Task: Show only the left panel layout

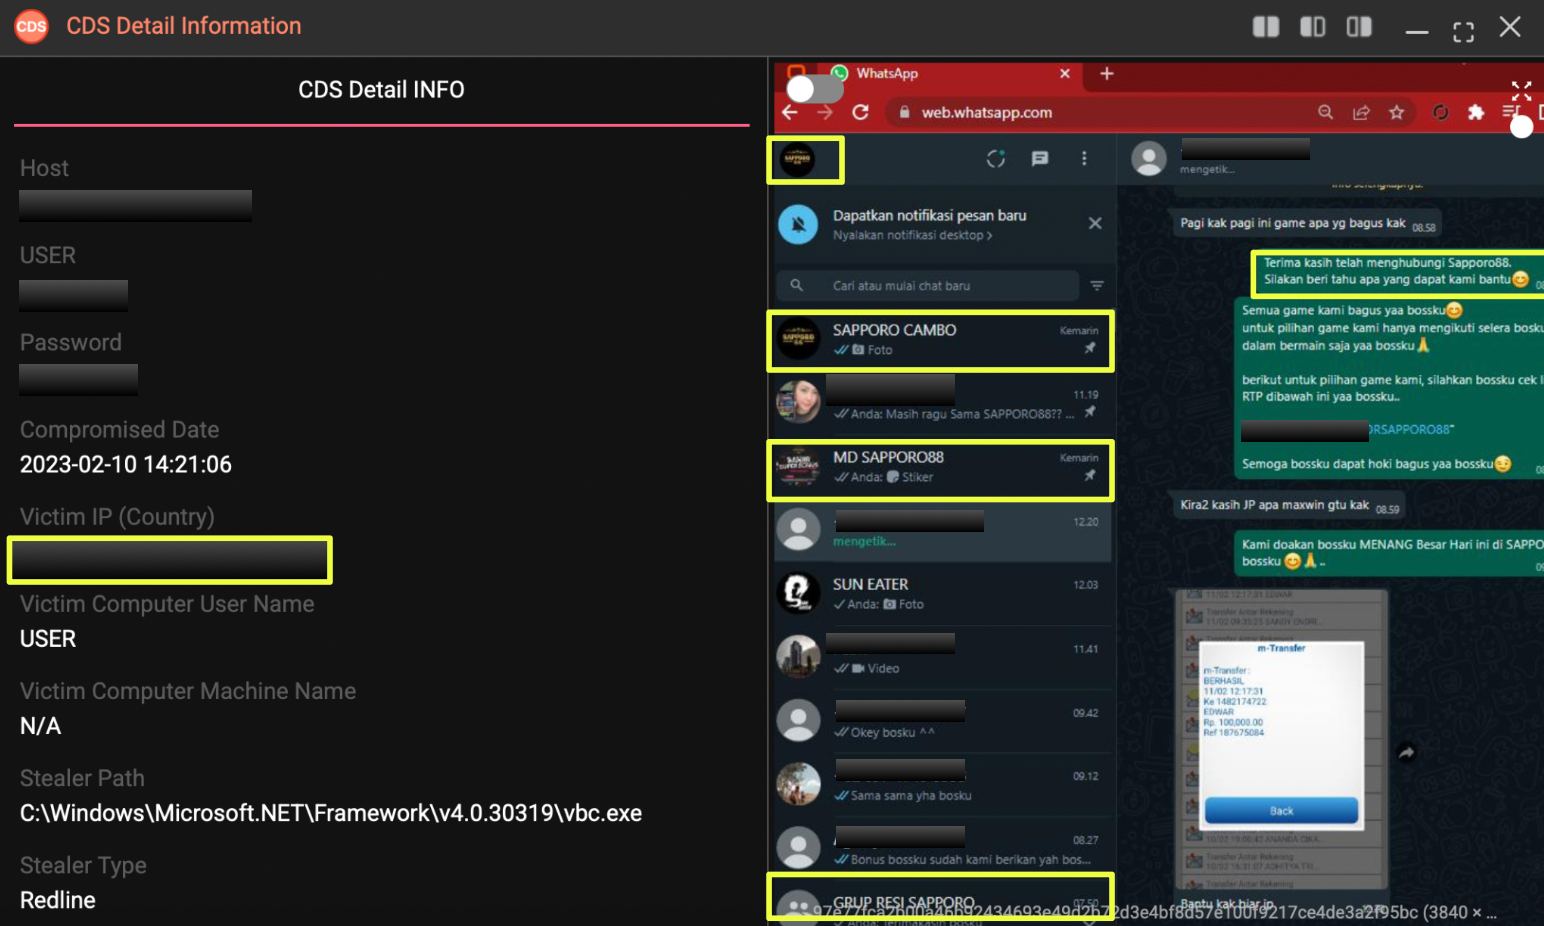Action: point(1312,27)
